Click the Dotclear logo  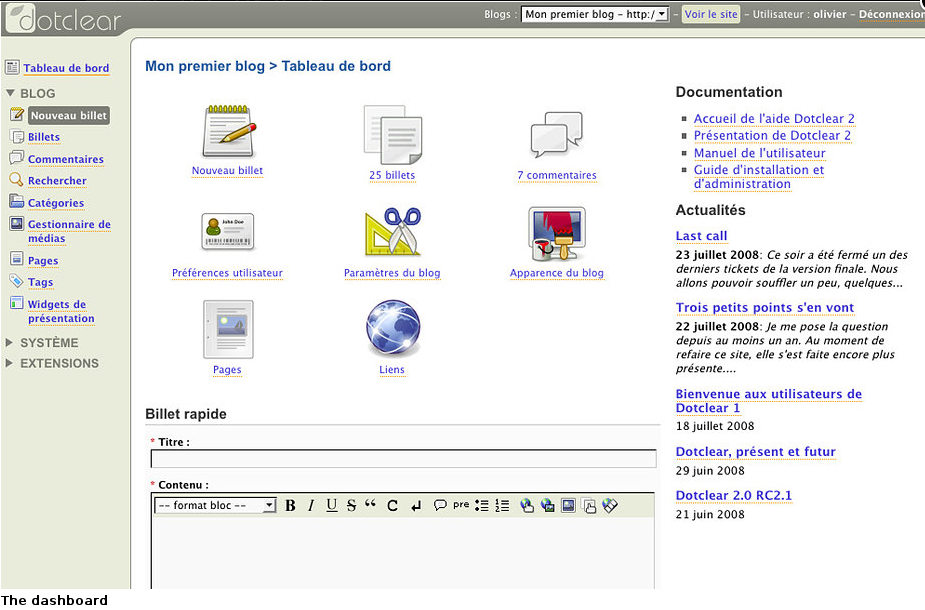tap(63, 18)
